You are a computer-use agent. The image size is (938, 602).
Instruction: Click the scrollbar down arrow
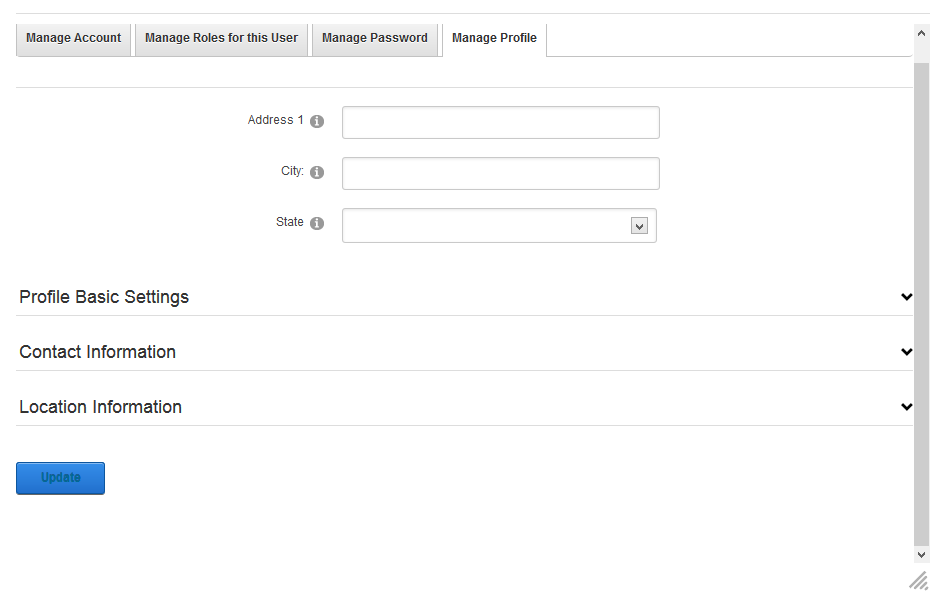pos(921,555)
